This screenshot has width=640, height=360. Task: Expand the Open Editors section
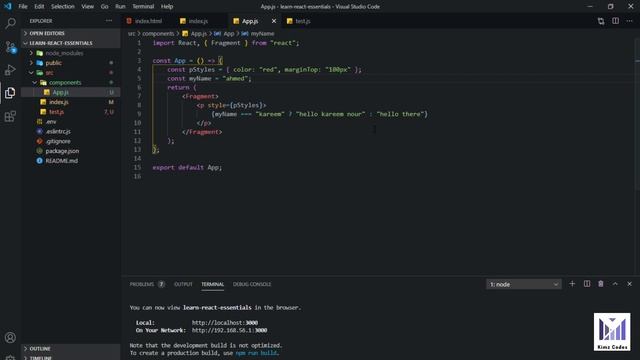point(71,33)
